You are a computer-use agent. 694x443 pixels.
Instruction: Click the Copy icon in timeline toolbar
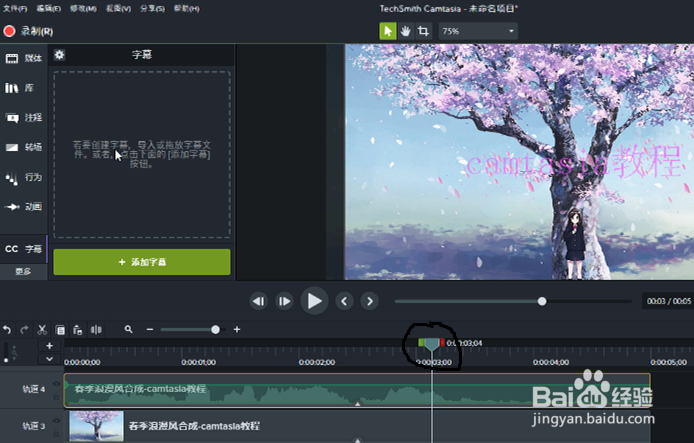[60, 330]
